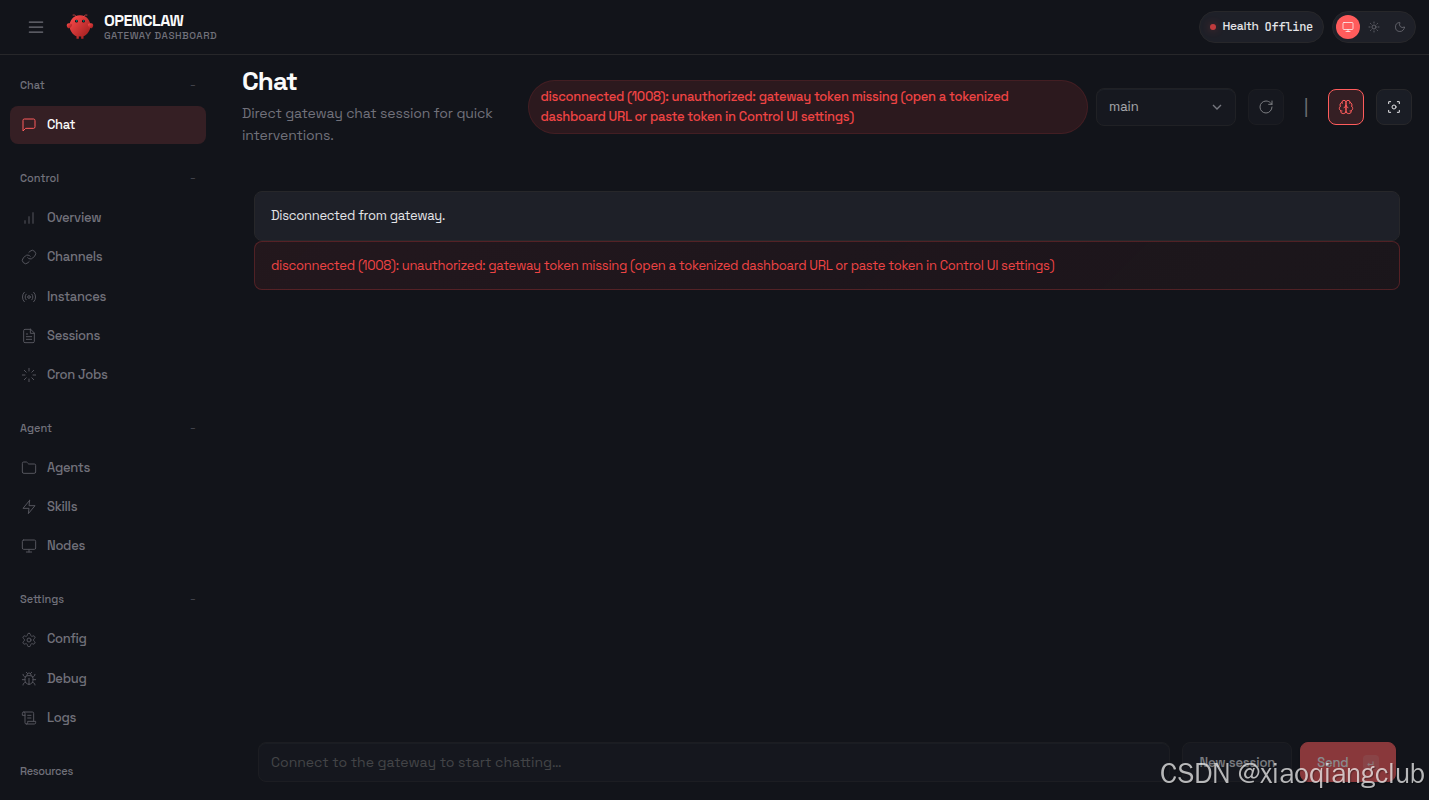Click the brain thinking-mode icon in the toolbar
This screenshot has height=800, width=1429.
[1346, 107]
